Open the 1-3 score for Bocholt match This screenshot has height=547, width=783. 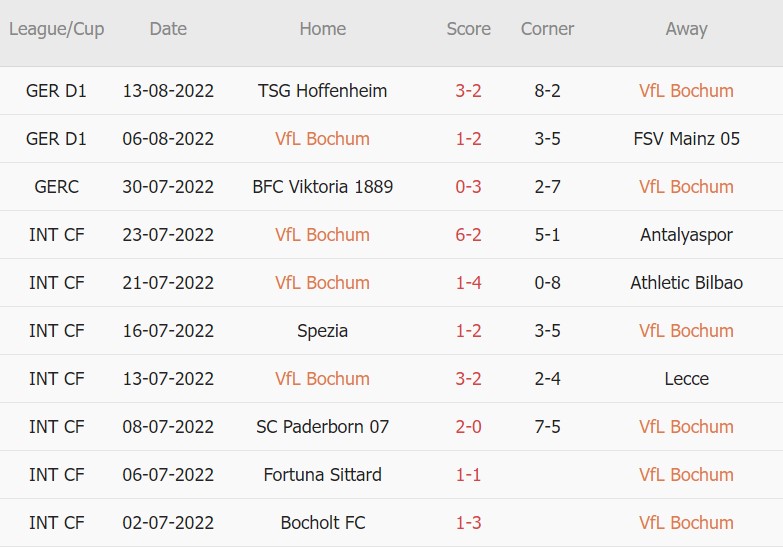(468, 523)
